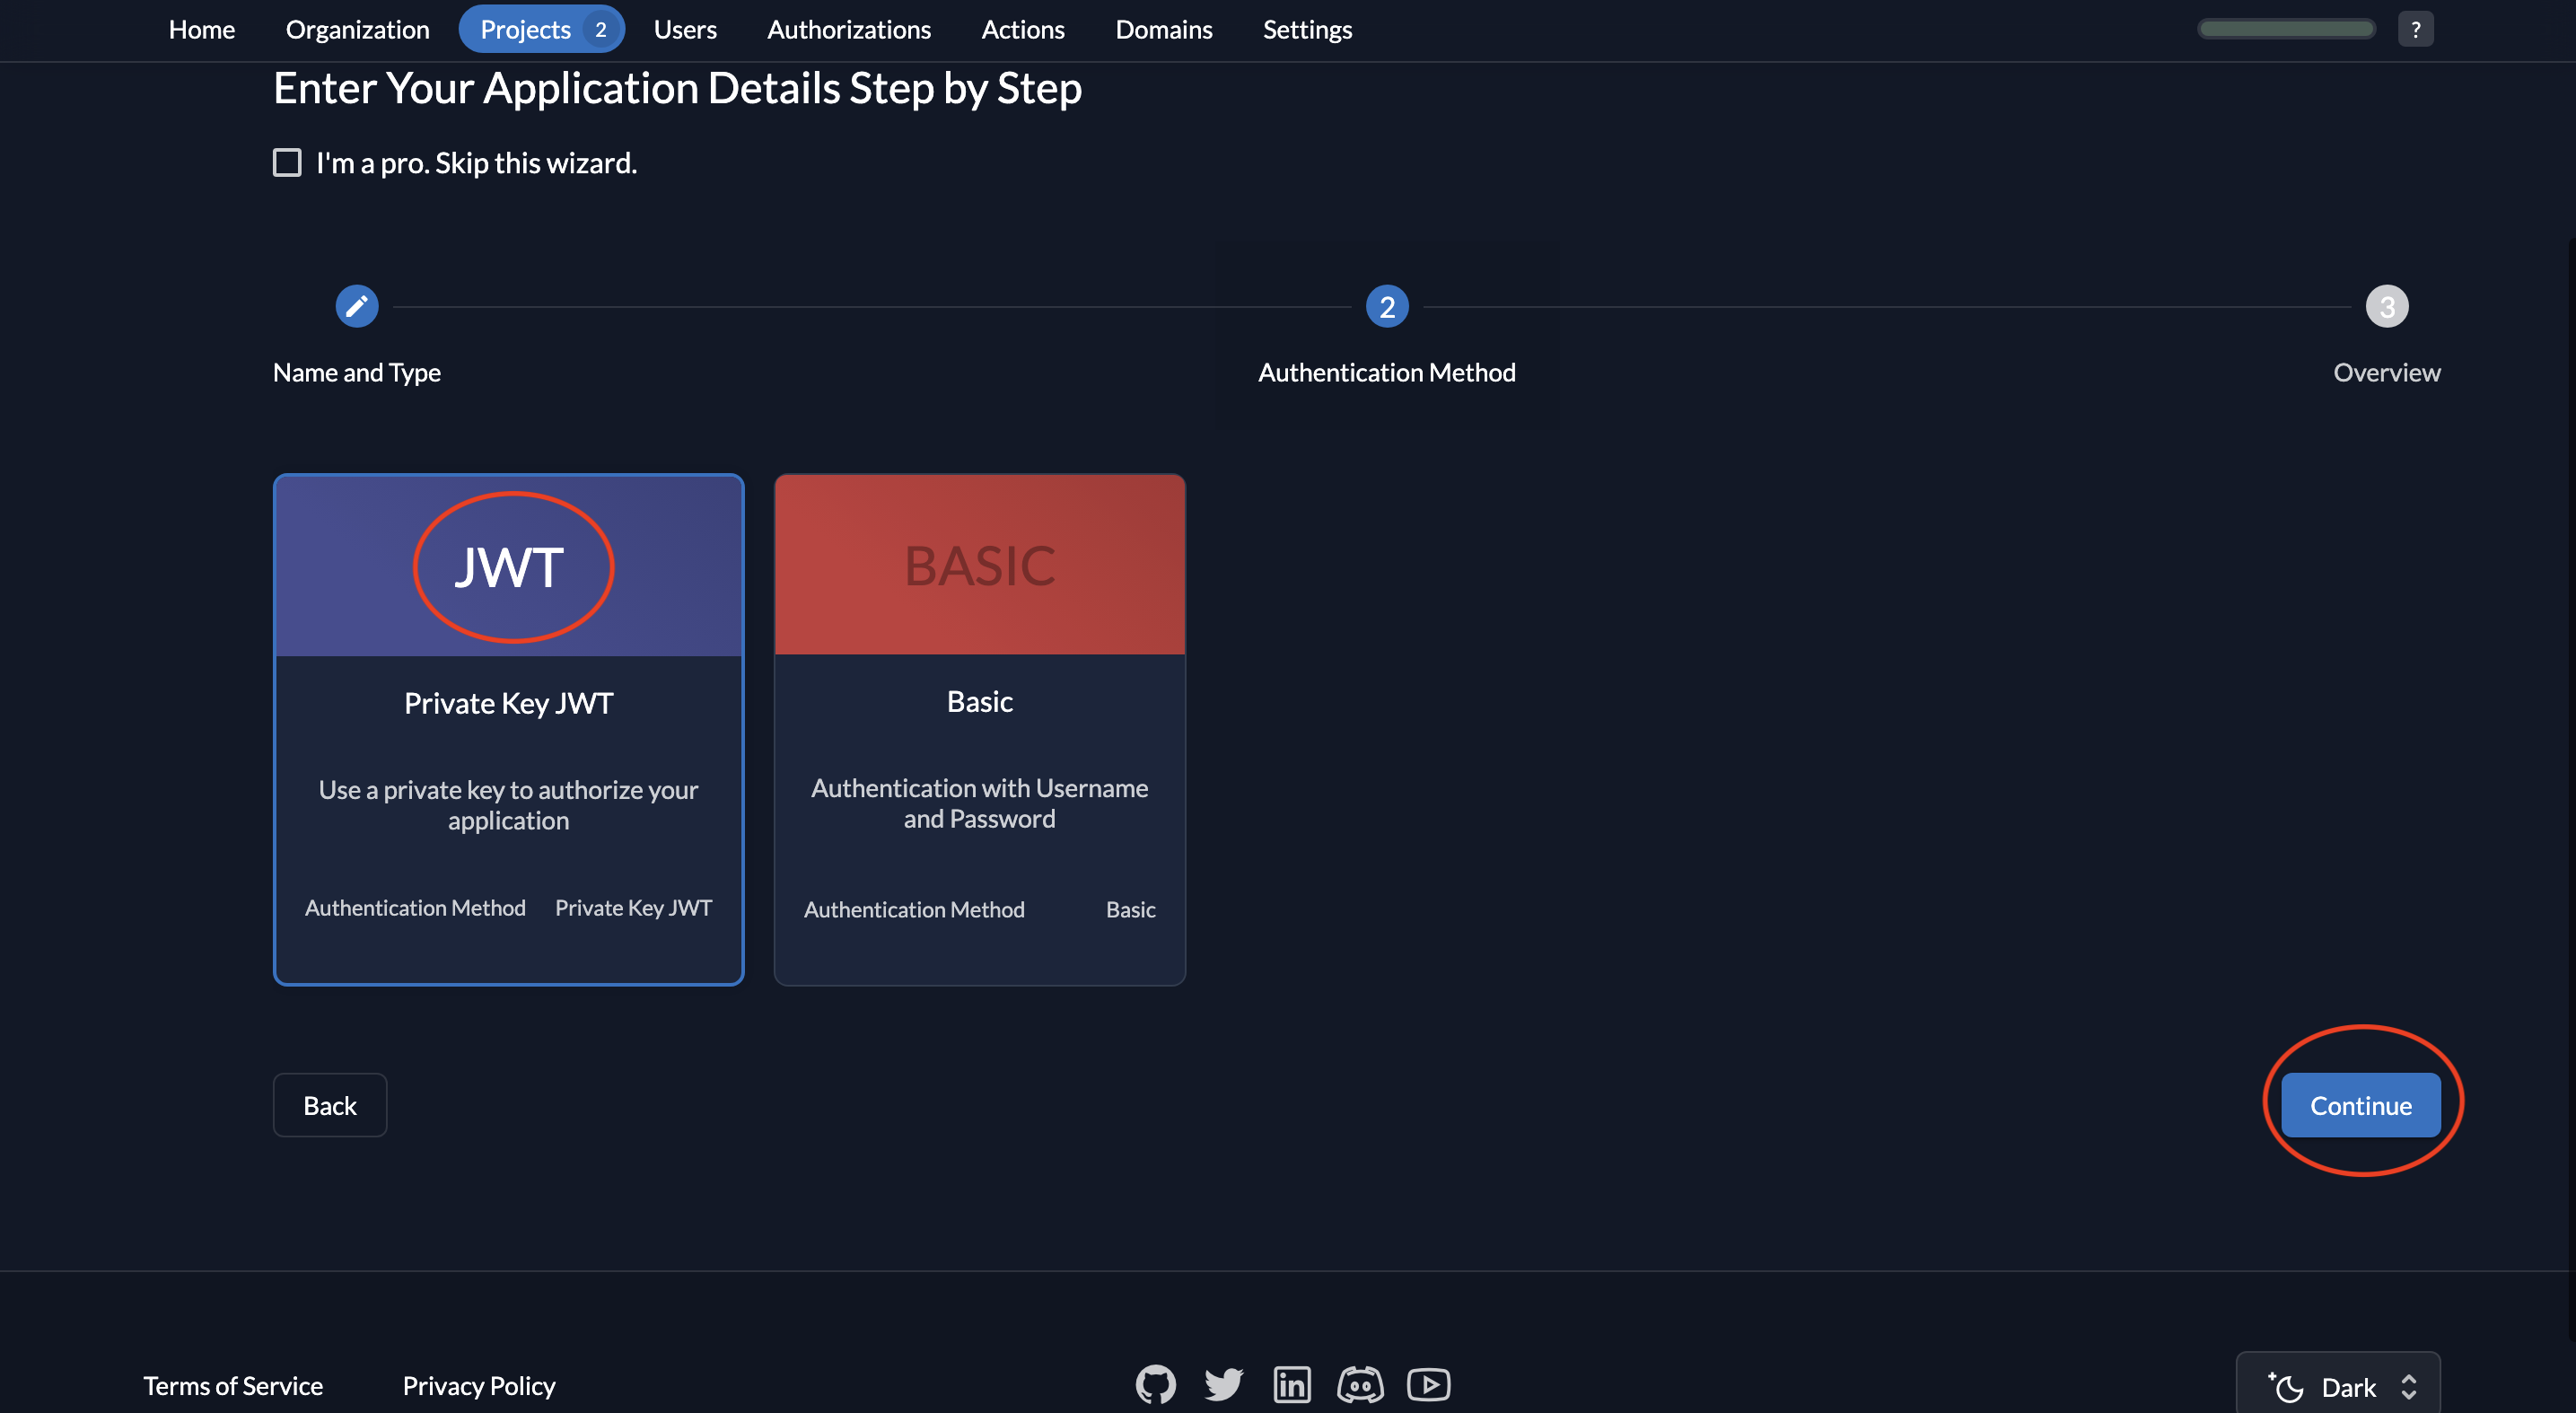The height and width of the screenshot is (1413, 2576).
Task: Open the YouTube channel icon
Action: pyautogui.click(x=1428, y=1384)
